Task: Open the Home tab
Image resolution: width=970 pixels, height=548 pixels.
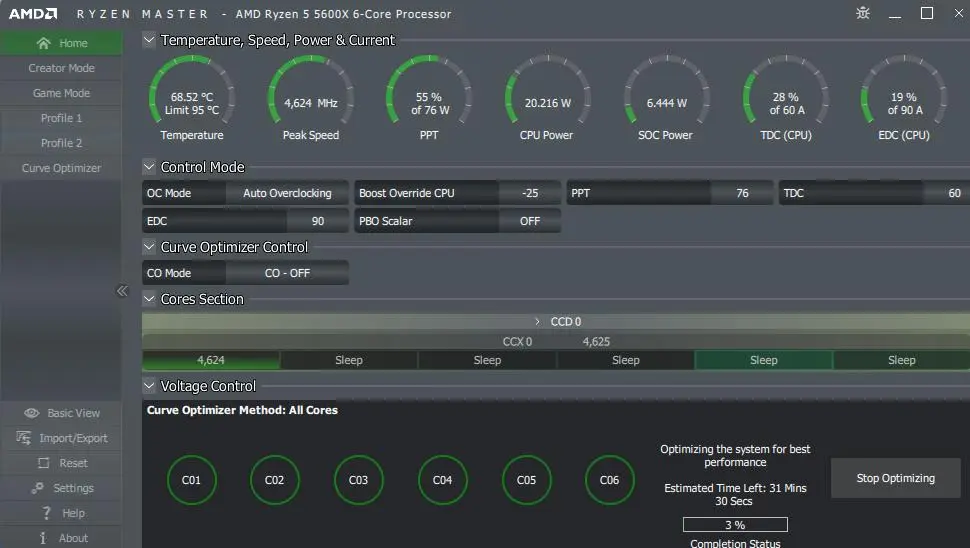Action: click(61, 43)
